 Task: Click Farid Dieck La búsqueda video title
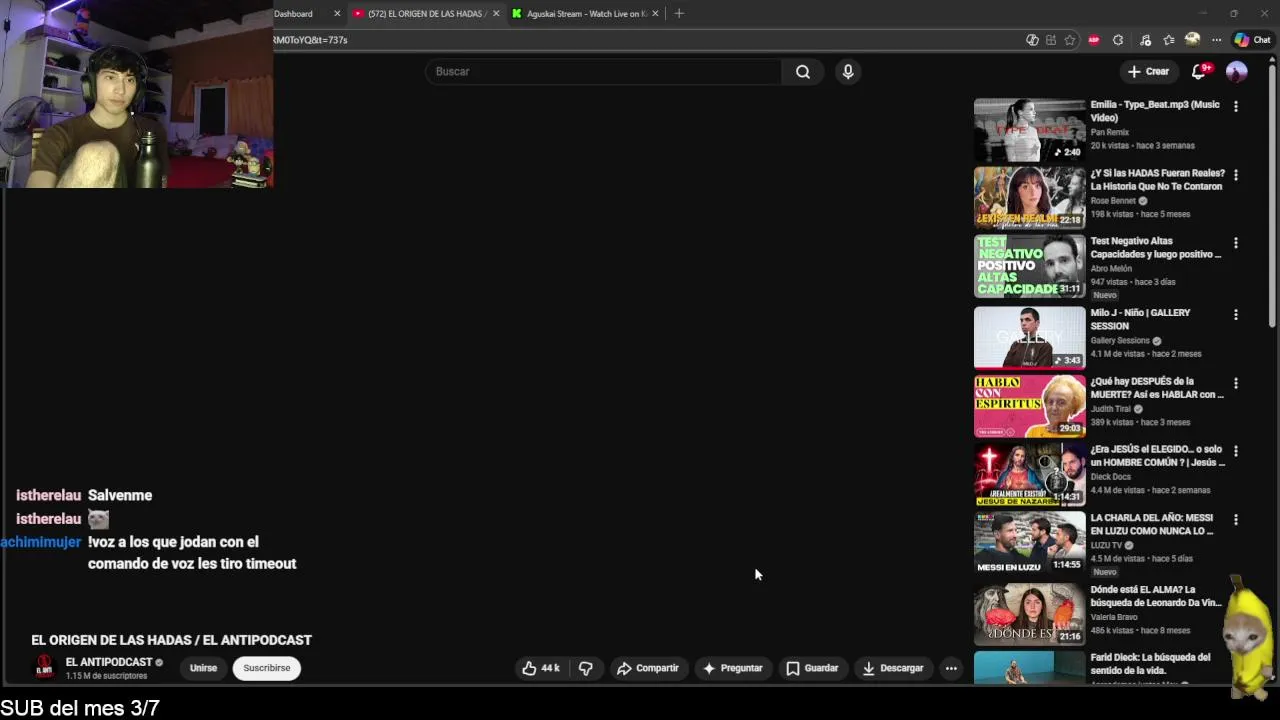pyautogui.click(x=1150, y=663)
